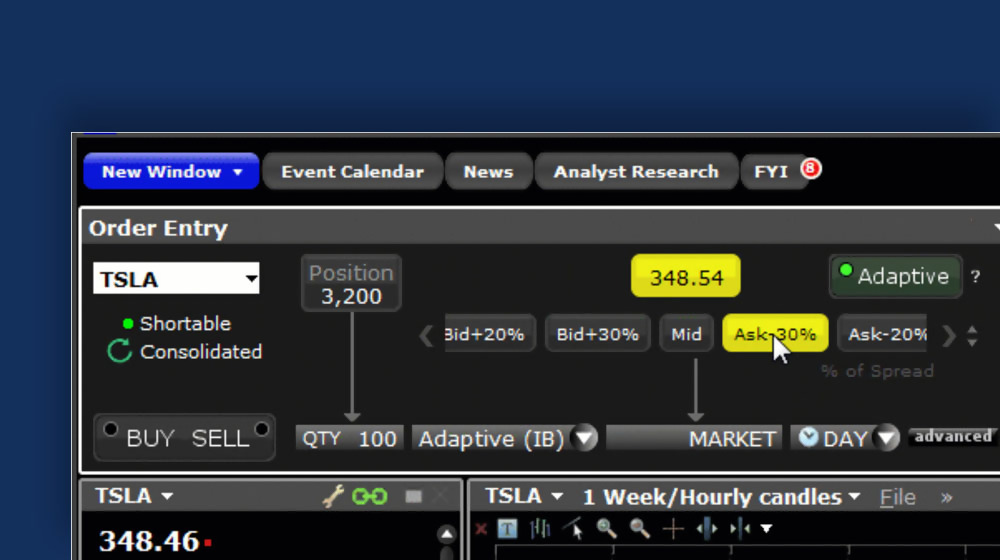Toggle the Adaptive button
1000x560 pixels.
pyautogui.click(x=895, y=276)
